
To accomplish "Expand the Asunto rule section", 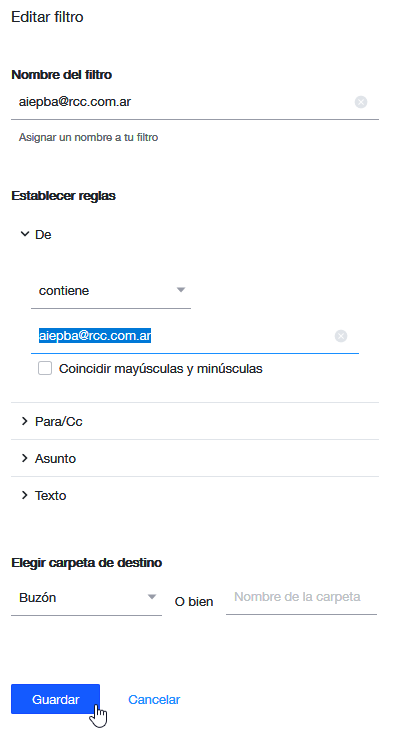I will [195, 458].
